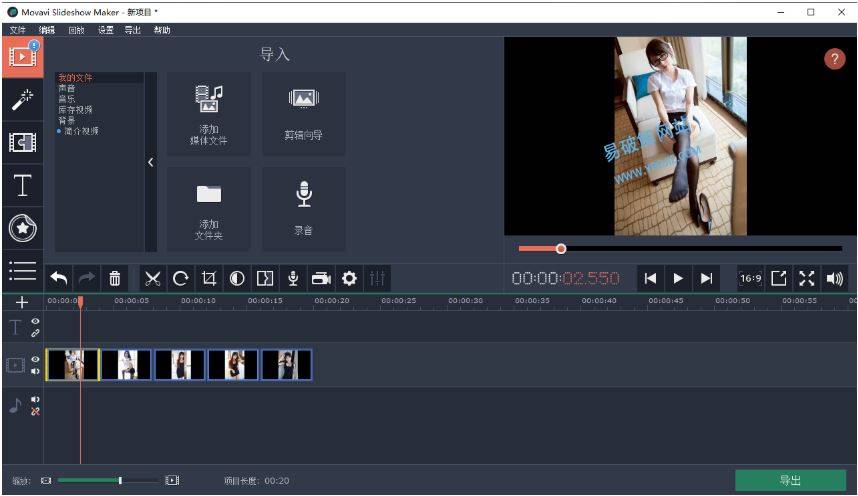This screenshot has width=858, height=496.
Task: Add a track with plus icon
Action: (22, 302)
